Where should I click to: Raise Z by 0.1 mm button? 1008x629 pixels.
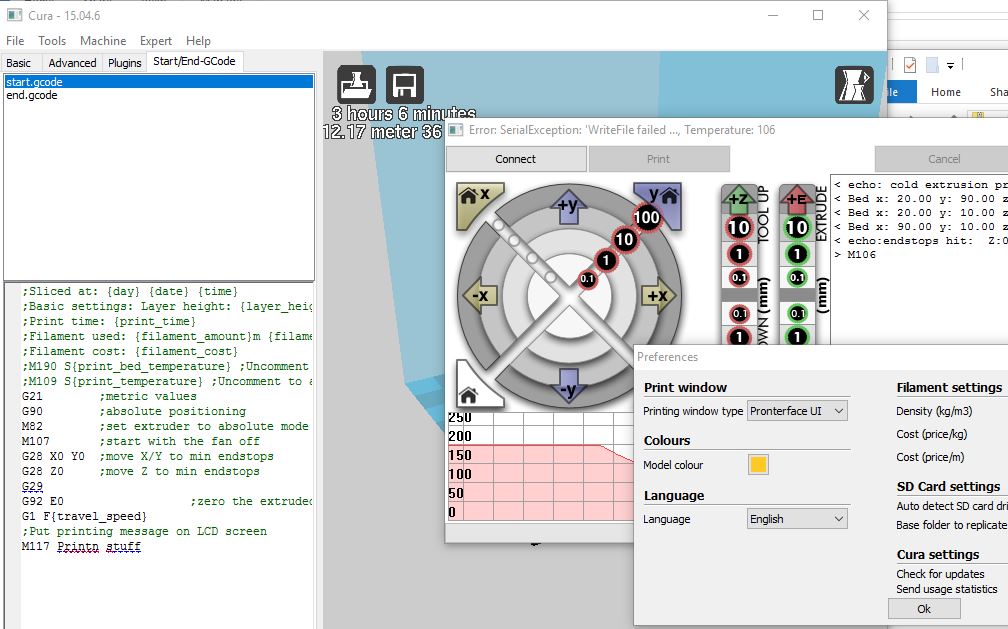(739, 278)
